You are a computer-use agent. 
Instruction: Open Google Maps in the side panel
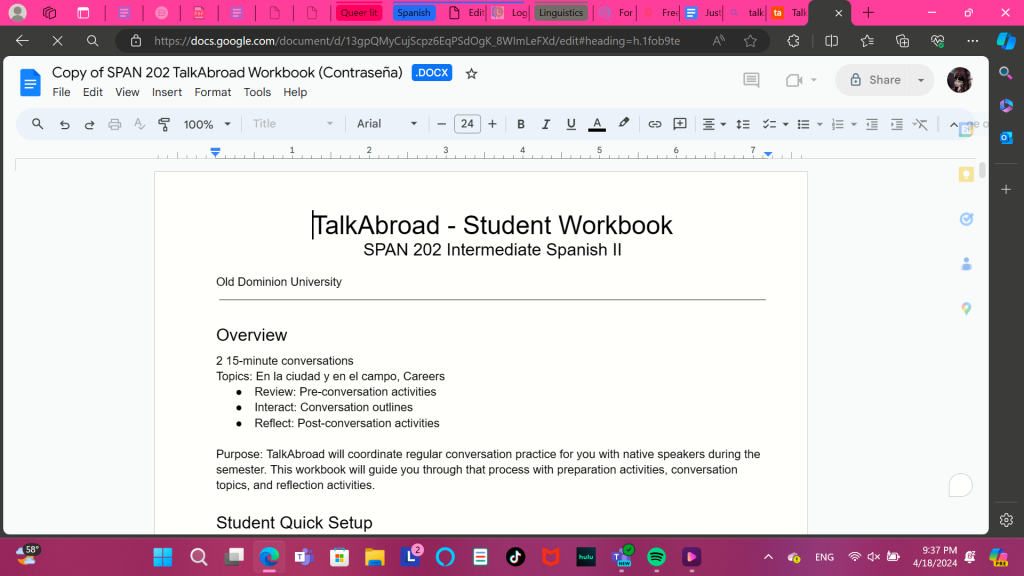tap(966, 308)
